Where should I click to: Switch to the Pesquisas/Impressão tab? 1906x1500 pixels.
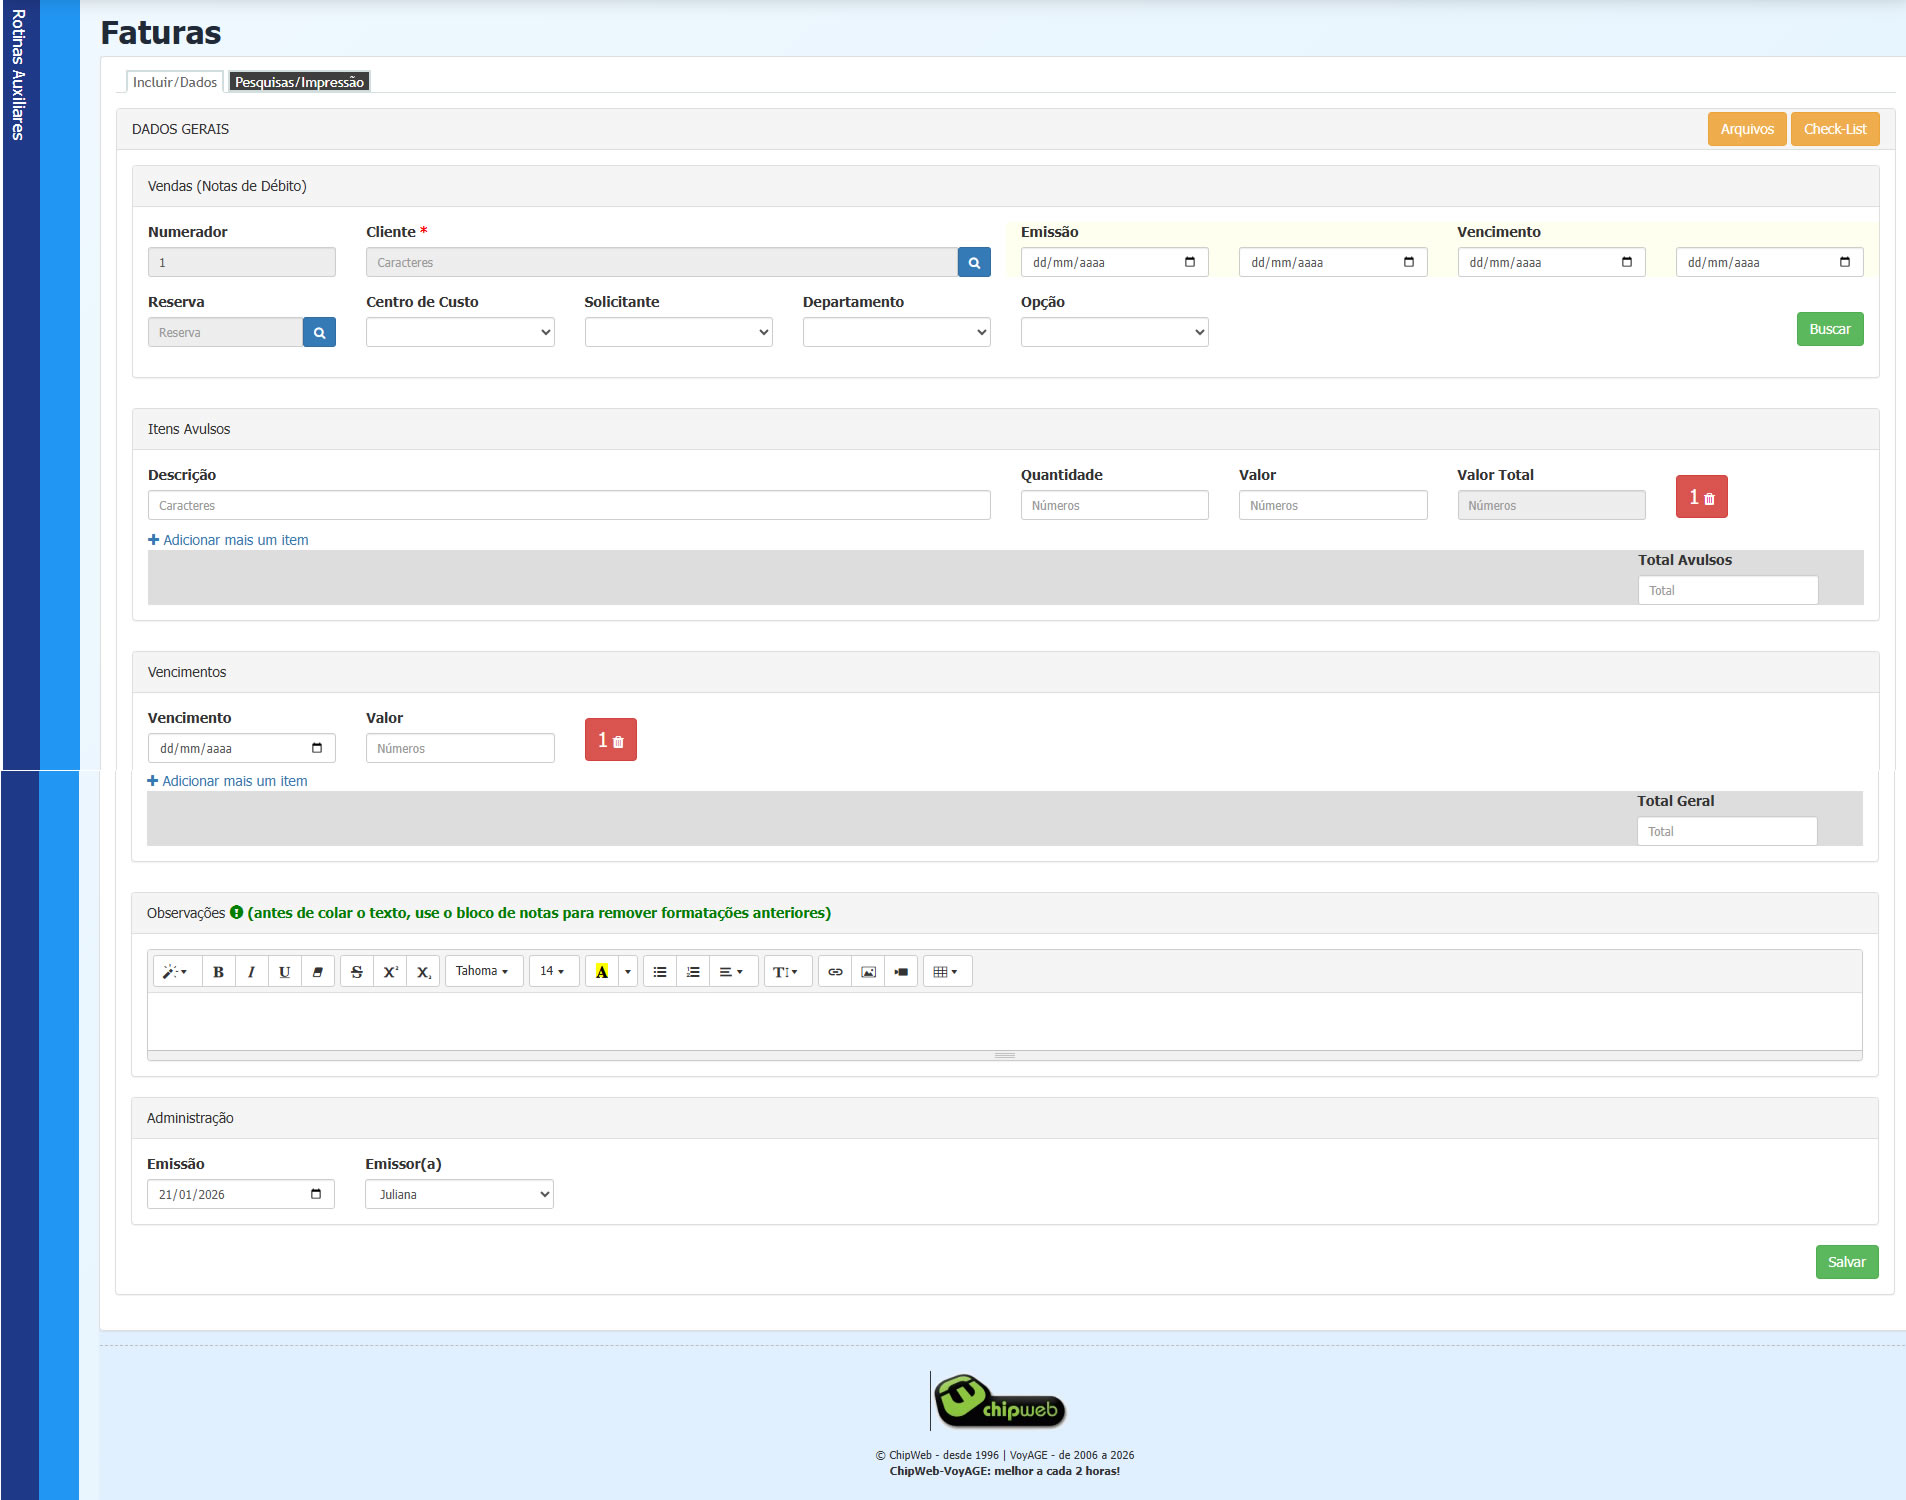[299, 82]
